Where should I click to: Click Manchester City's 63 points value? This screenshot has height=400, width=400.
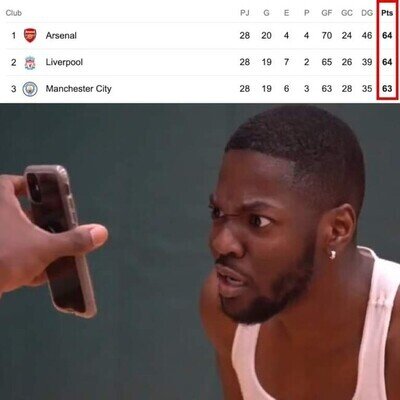[x=387, y=89]
